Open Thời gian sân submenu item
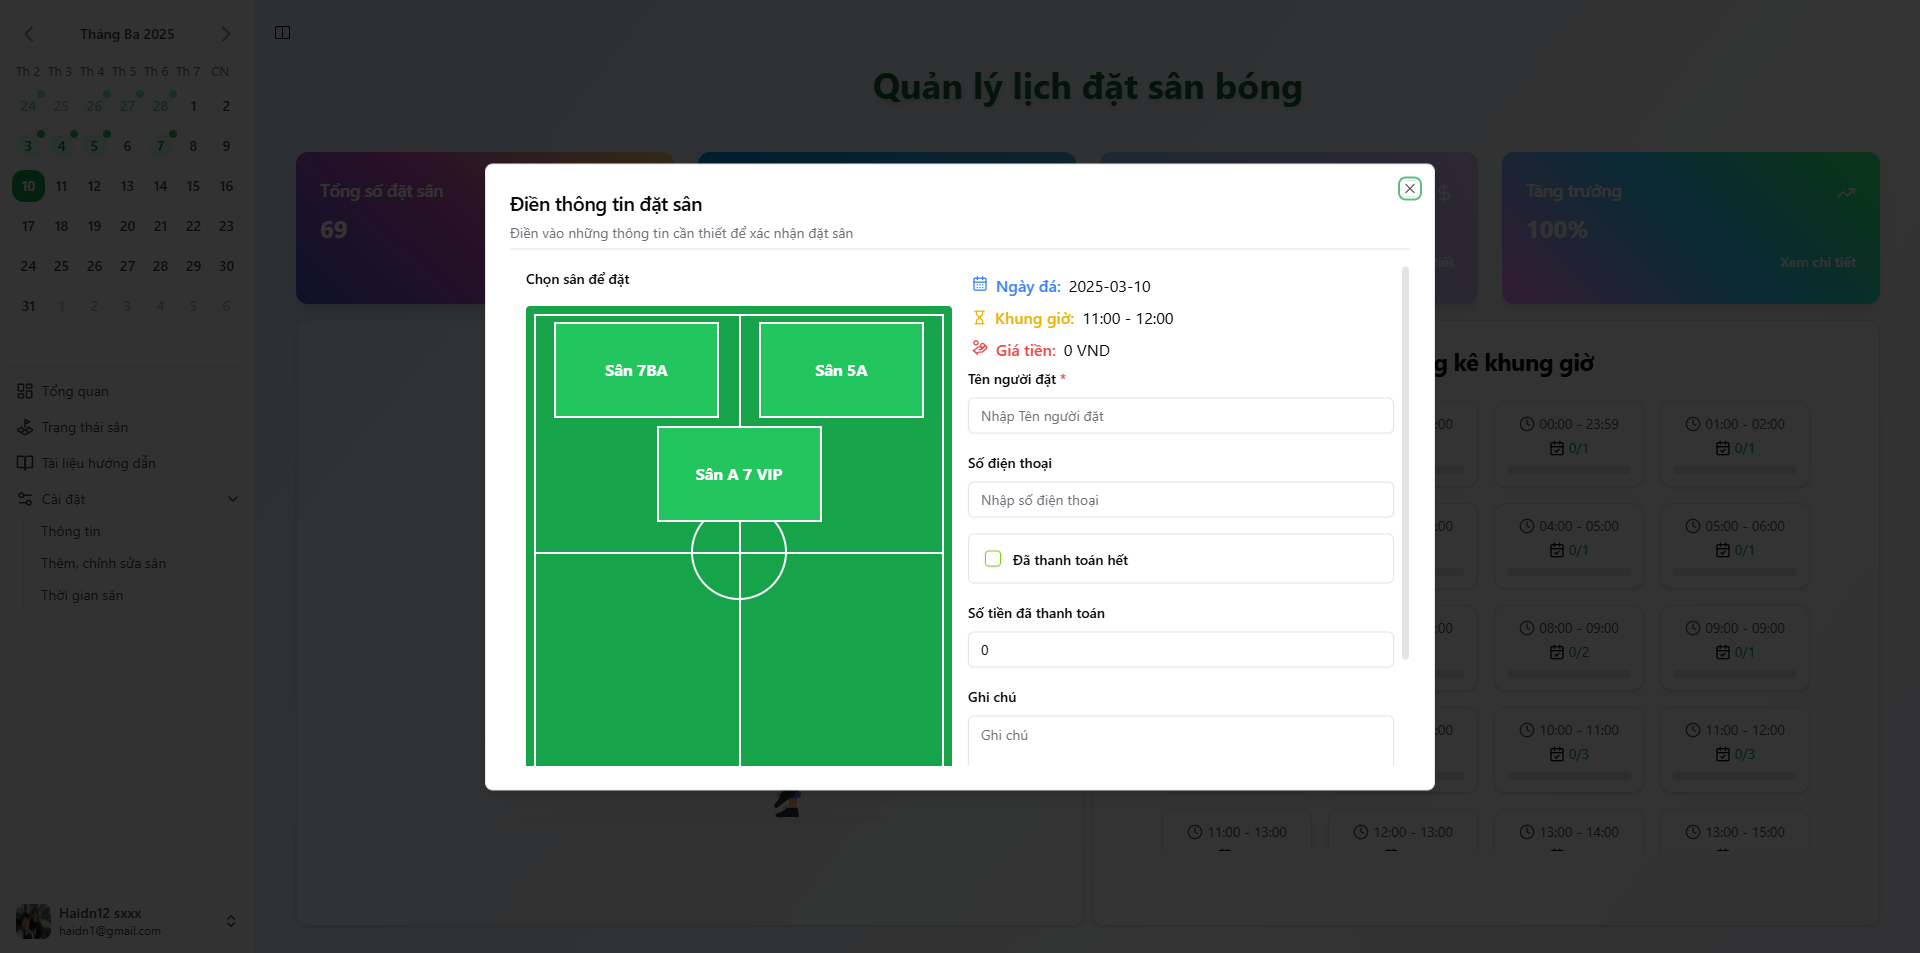The height and width of the screenshot is (953, 1920). [82, 595]
